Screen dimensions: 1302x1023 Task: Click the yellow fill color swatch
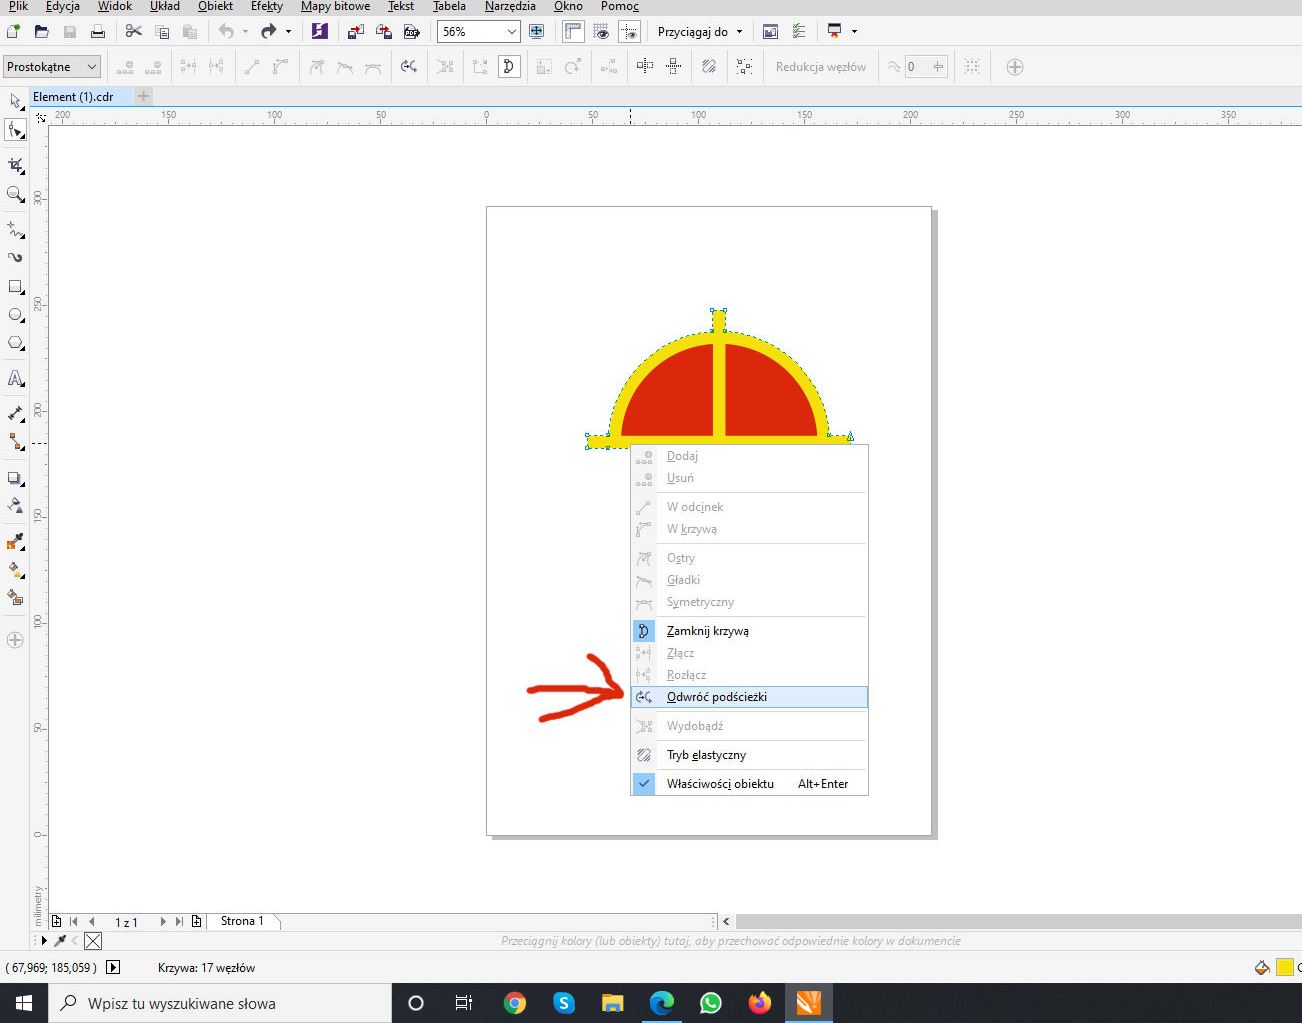[x=1285, y=967]
